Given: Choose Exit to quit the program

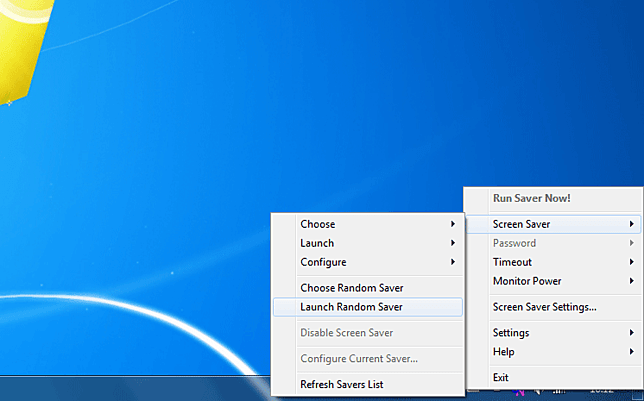Looking at the screenshot, I should 554,378.
